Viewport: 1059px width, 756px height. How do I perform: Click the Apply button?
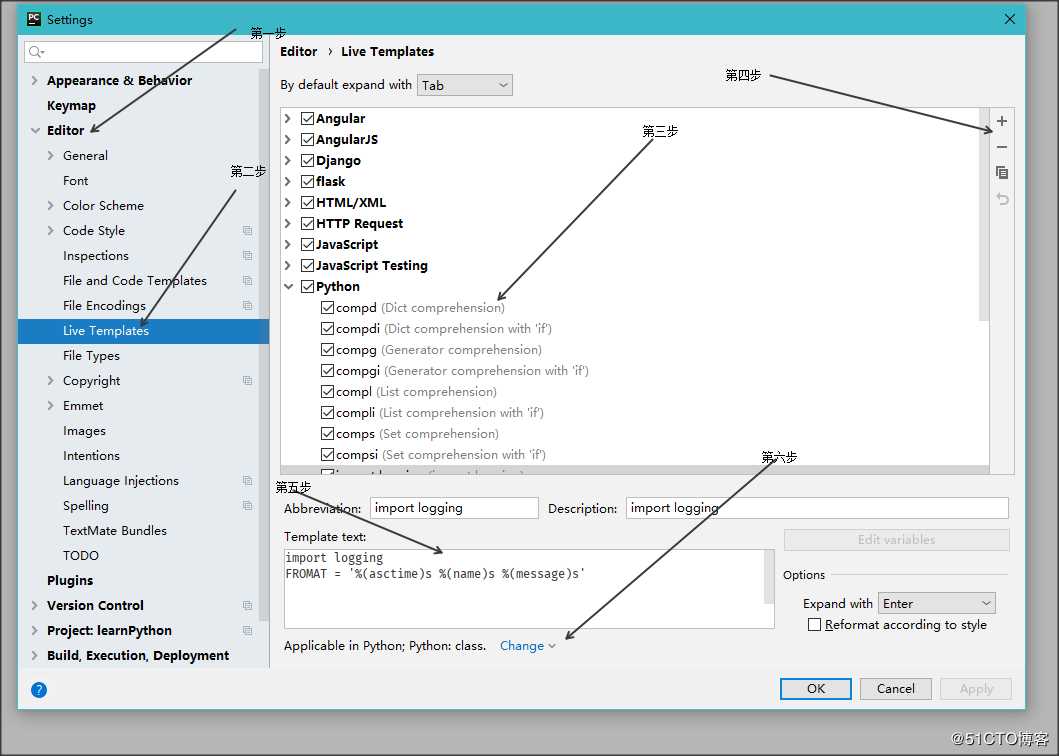pyautogui.click(x=976, y=688)
